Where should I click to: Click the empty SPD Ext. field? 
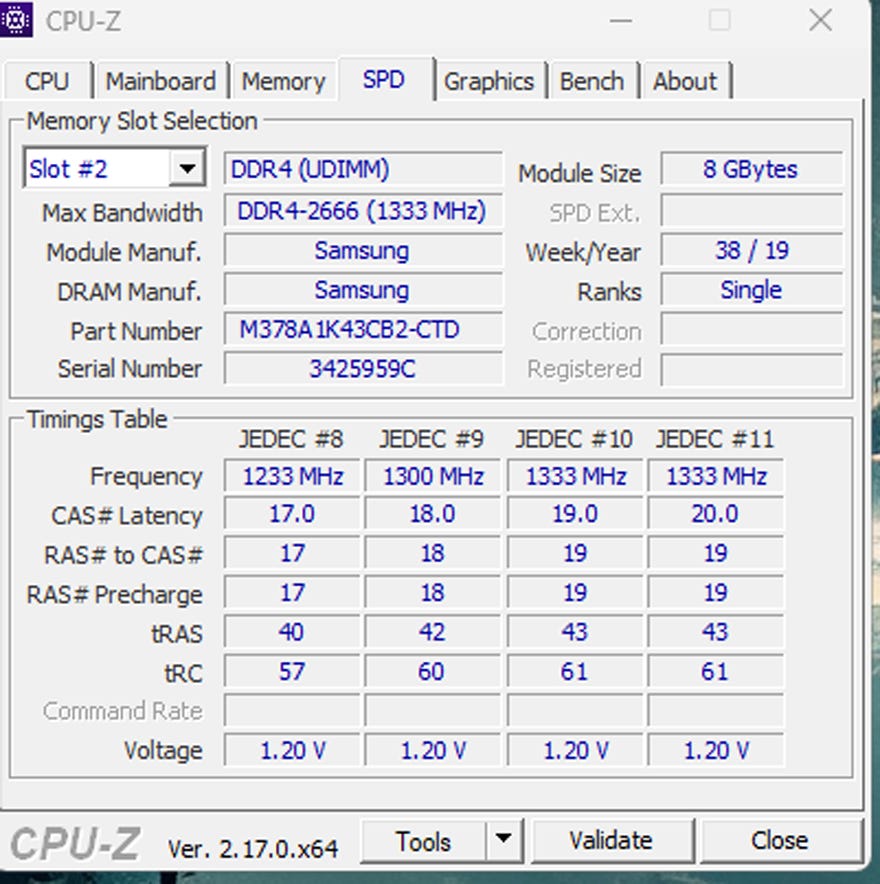(x=751, y=210)
